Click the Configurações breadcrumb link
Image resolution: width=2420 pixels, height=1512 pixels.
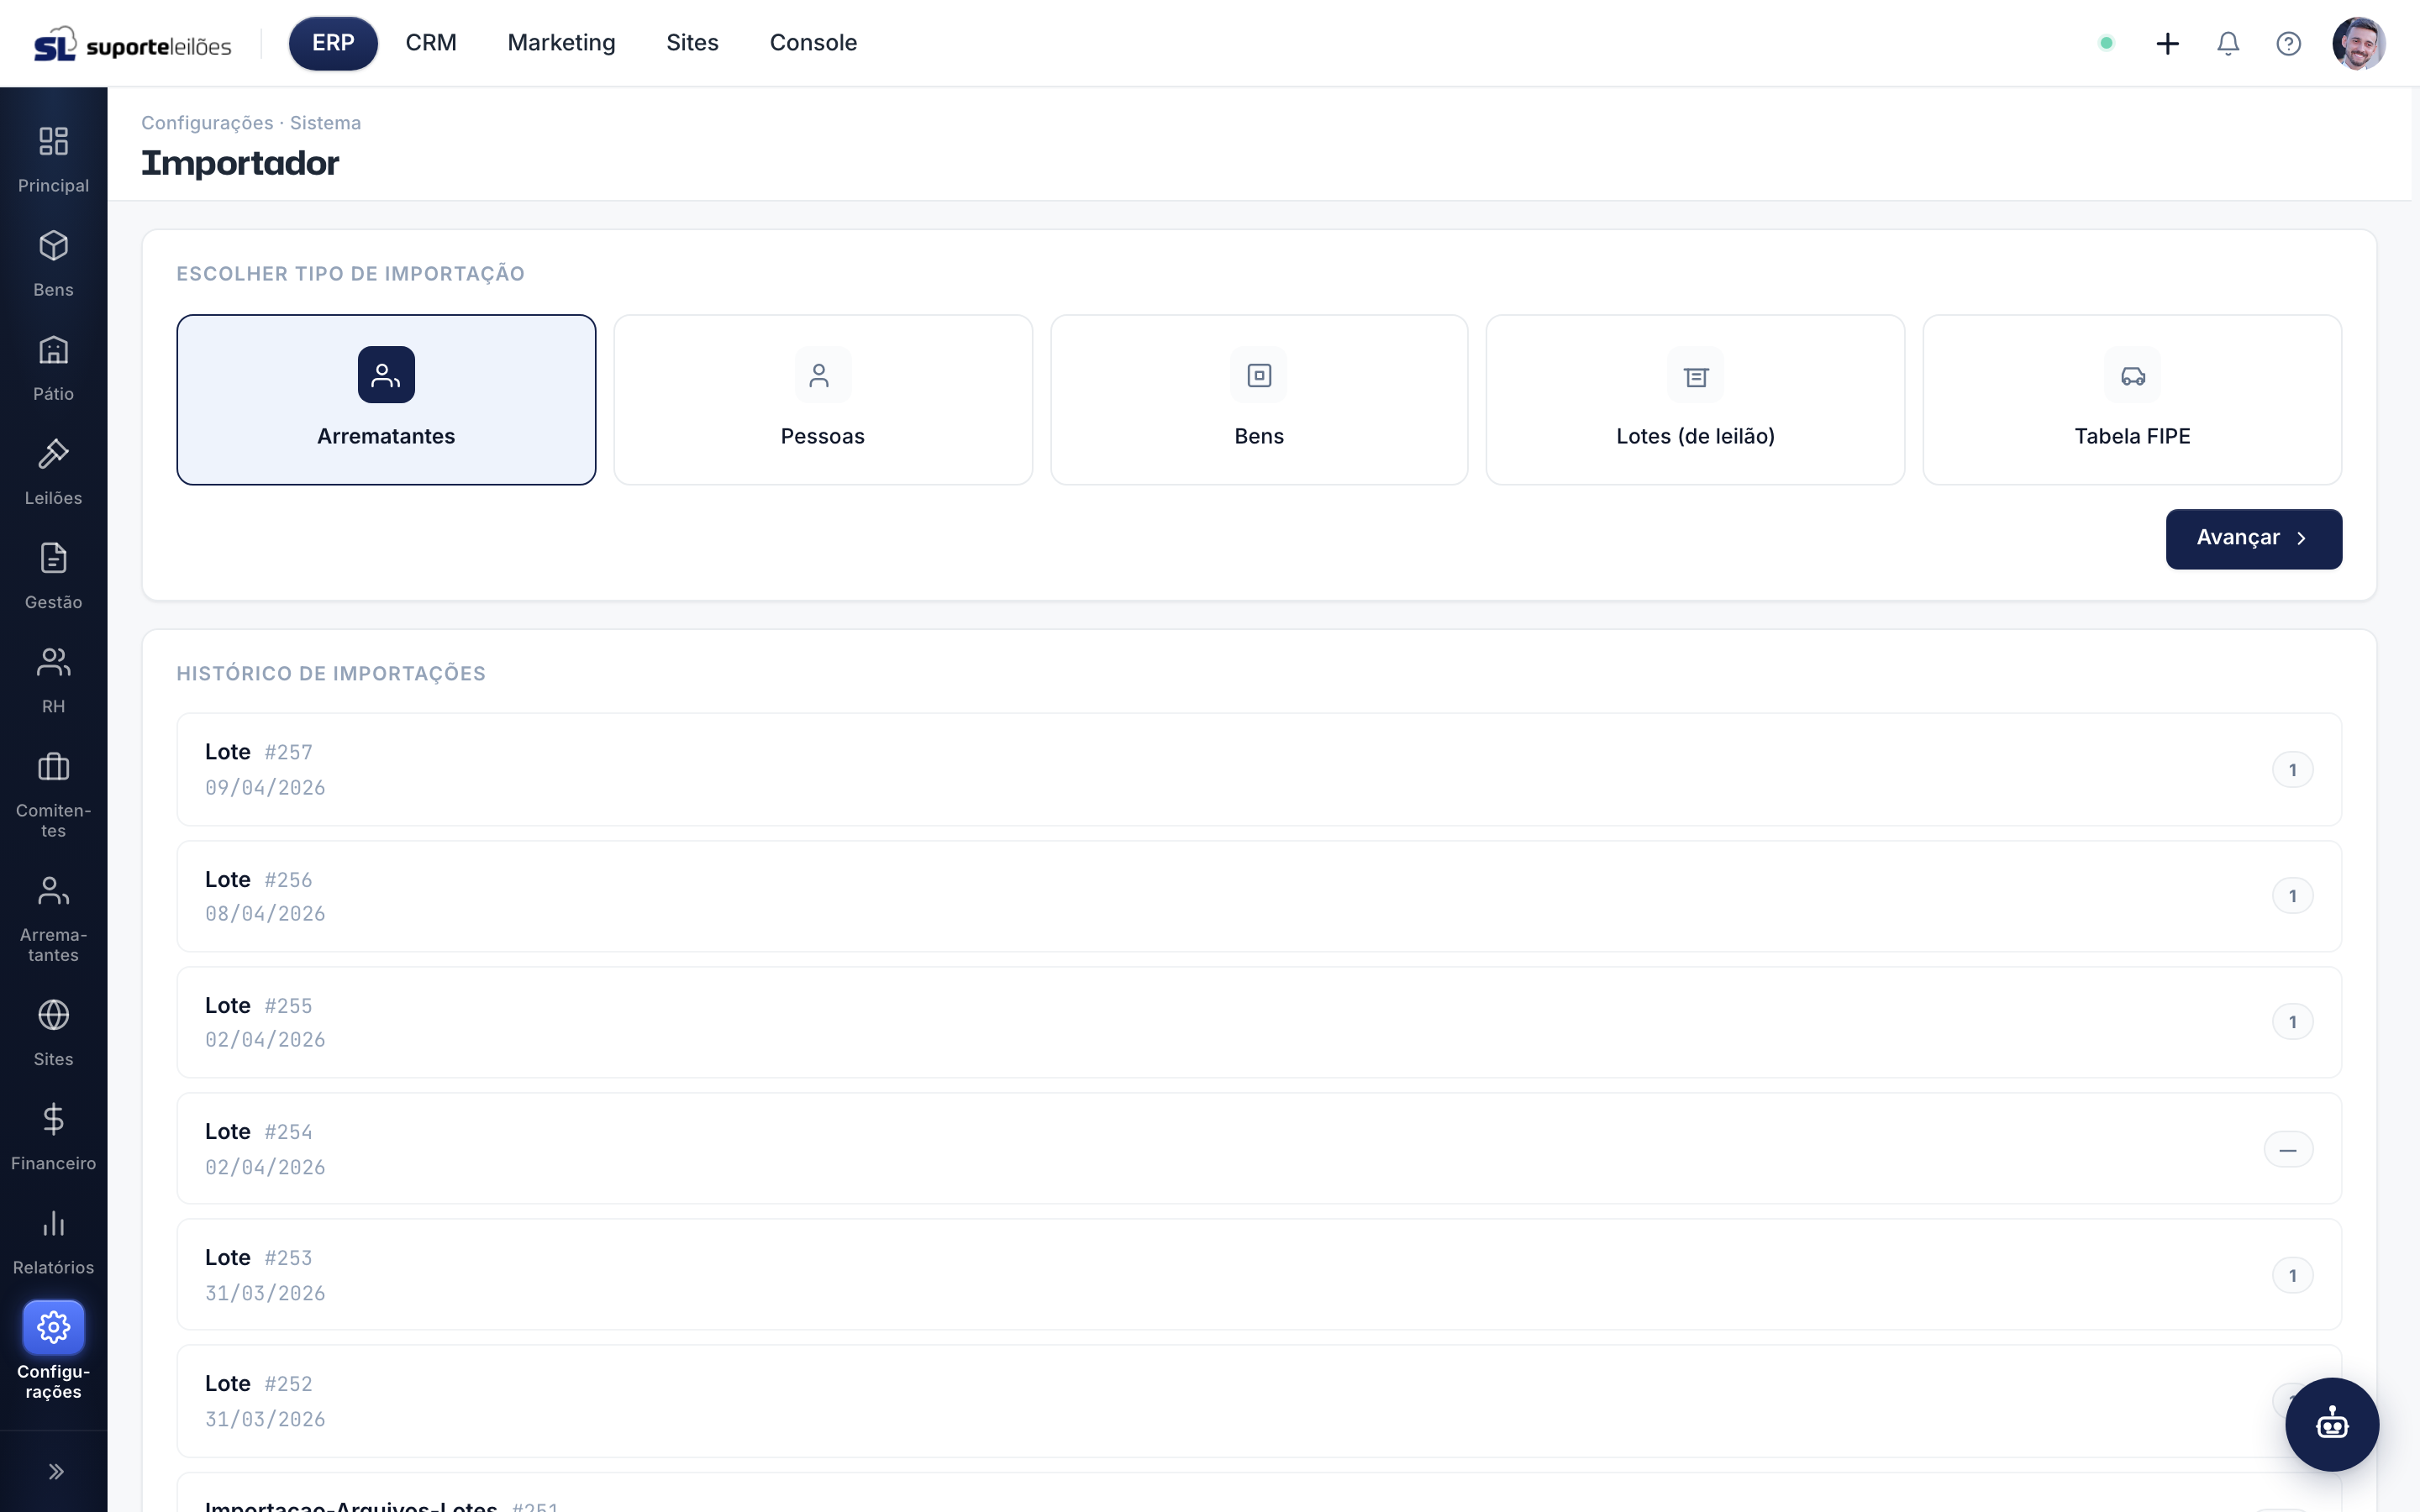point(207,123)
